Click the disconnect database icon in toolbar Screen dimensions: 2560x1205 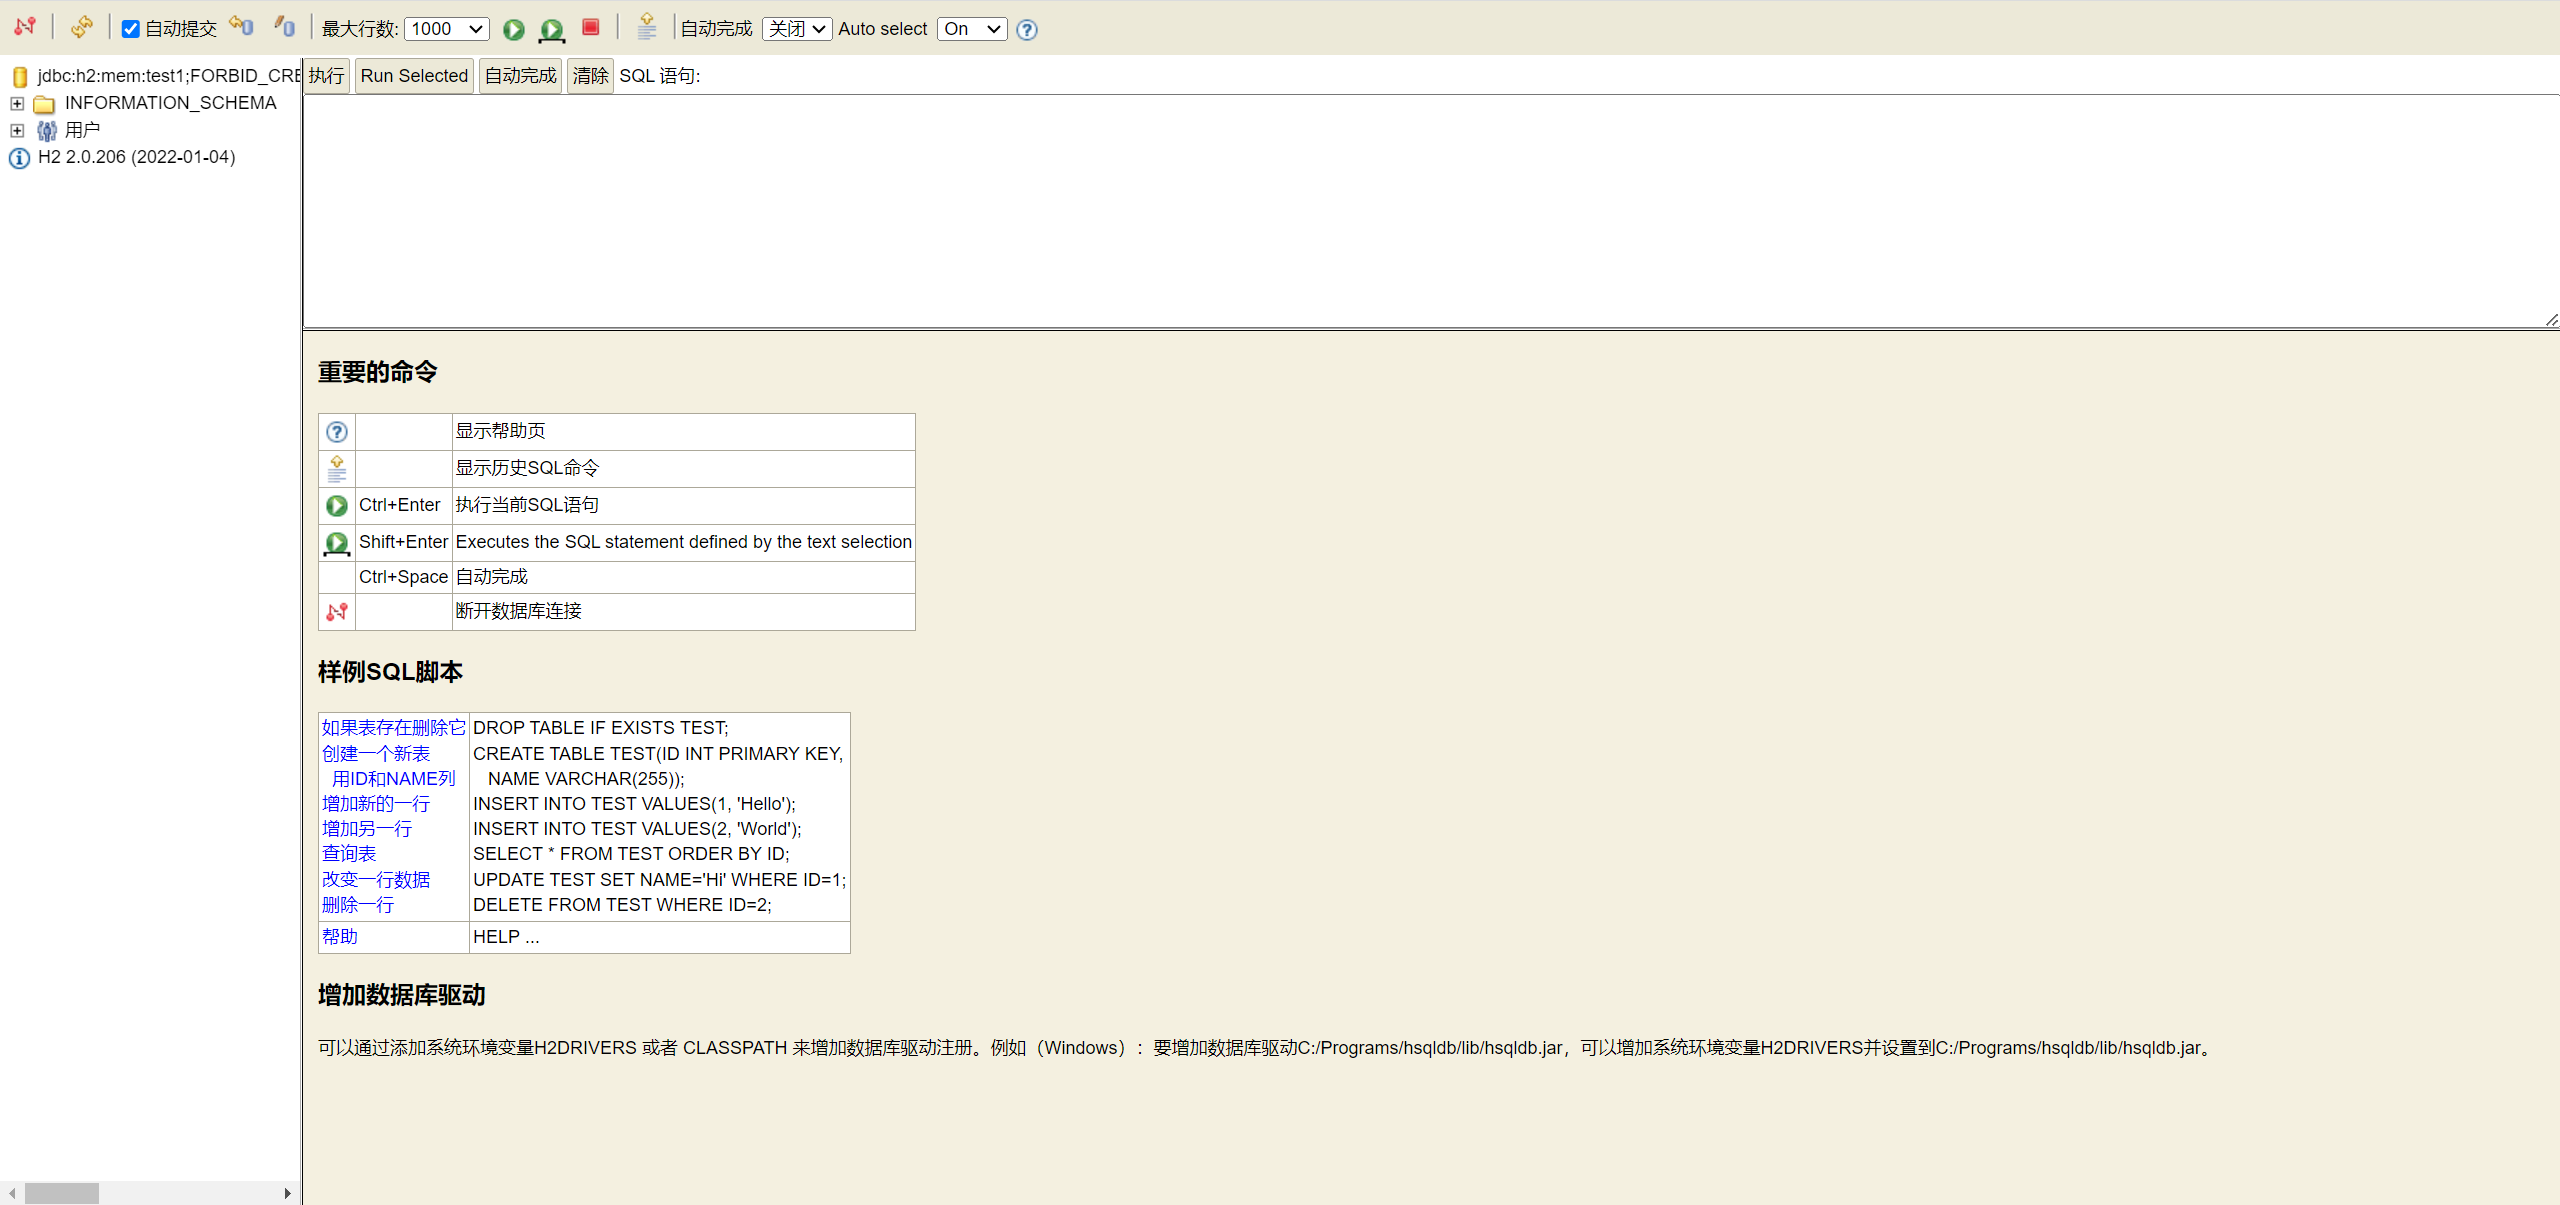[25, 27]
